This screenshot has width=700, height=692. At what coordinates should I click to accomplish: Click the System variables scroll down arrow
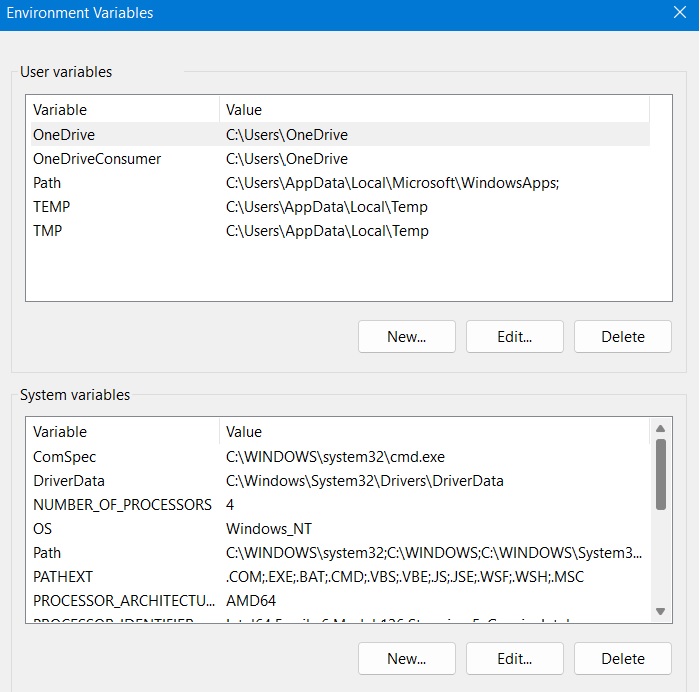click(x=661, y=611)
